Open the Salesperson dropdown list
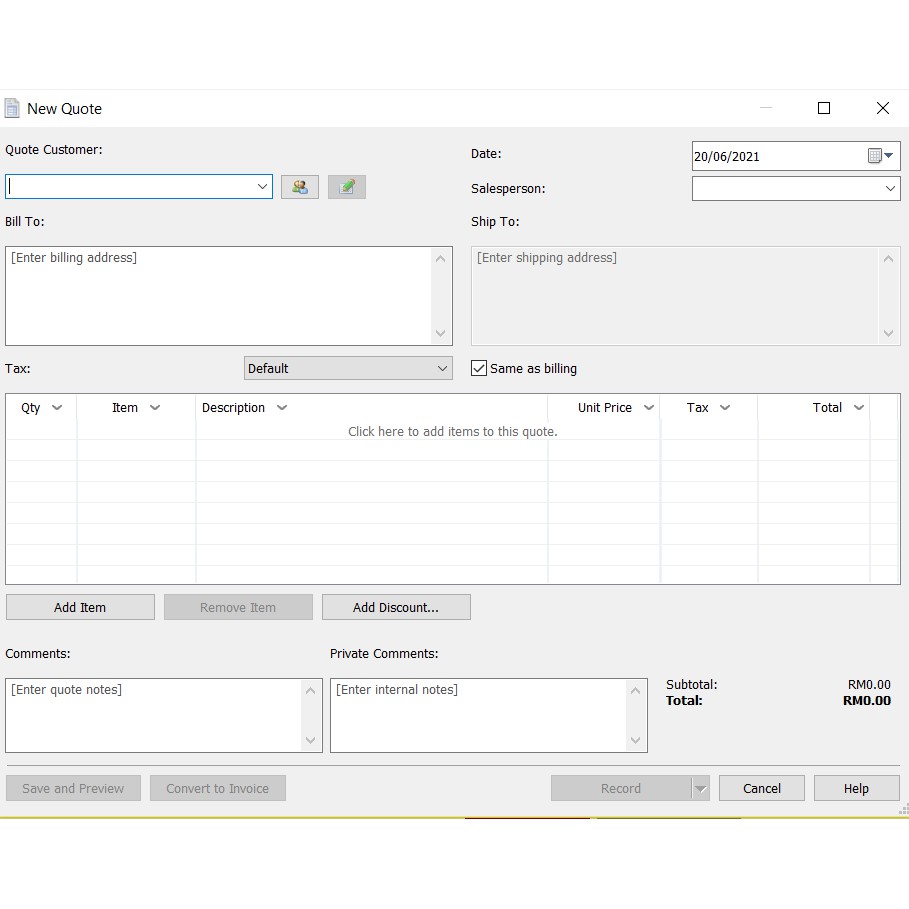 [890, 188]
